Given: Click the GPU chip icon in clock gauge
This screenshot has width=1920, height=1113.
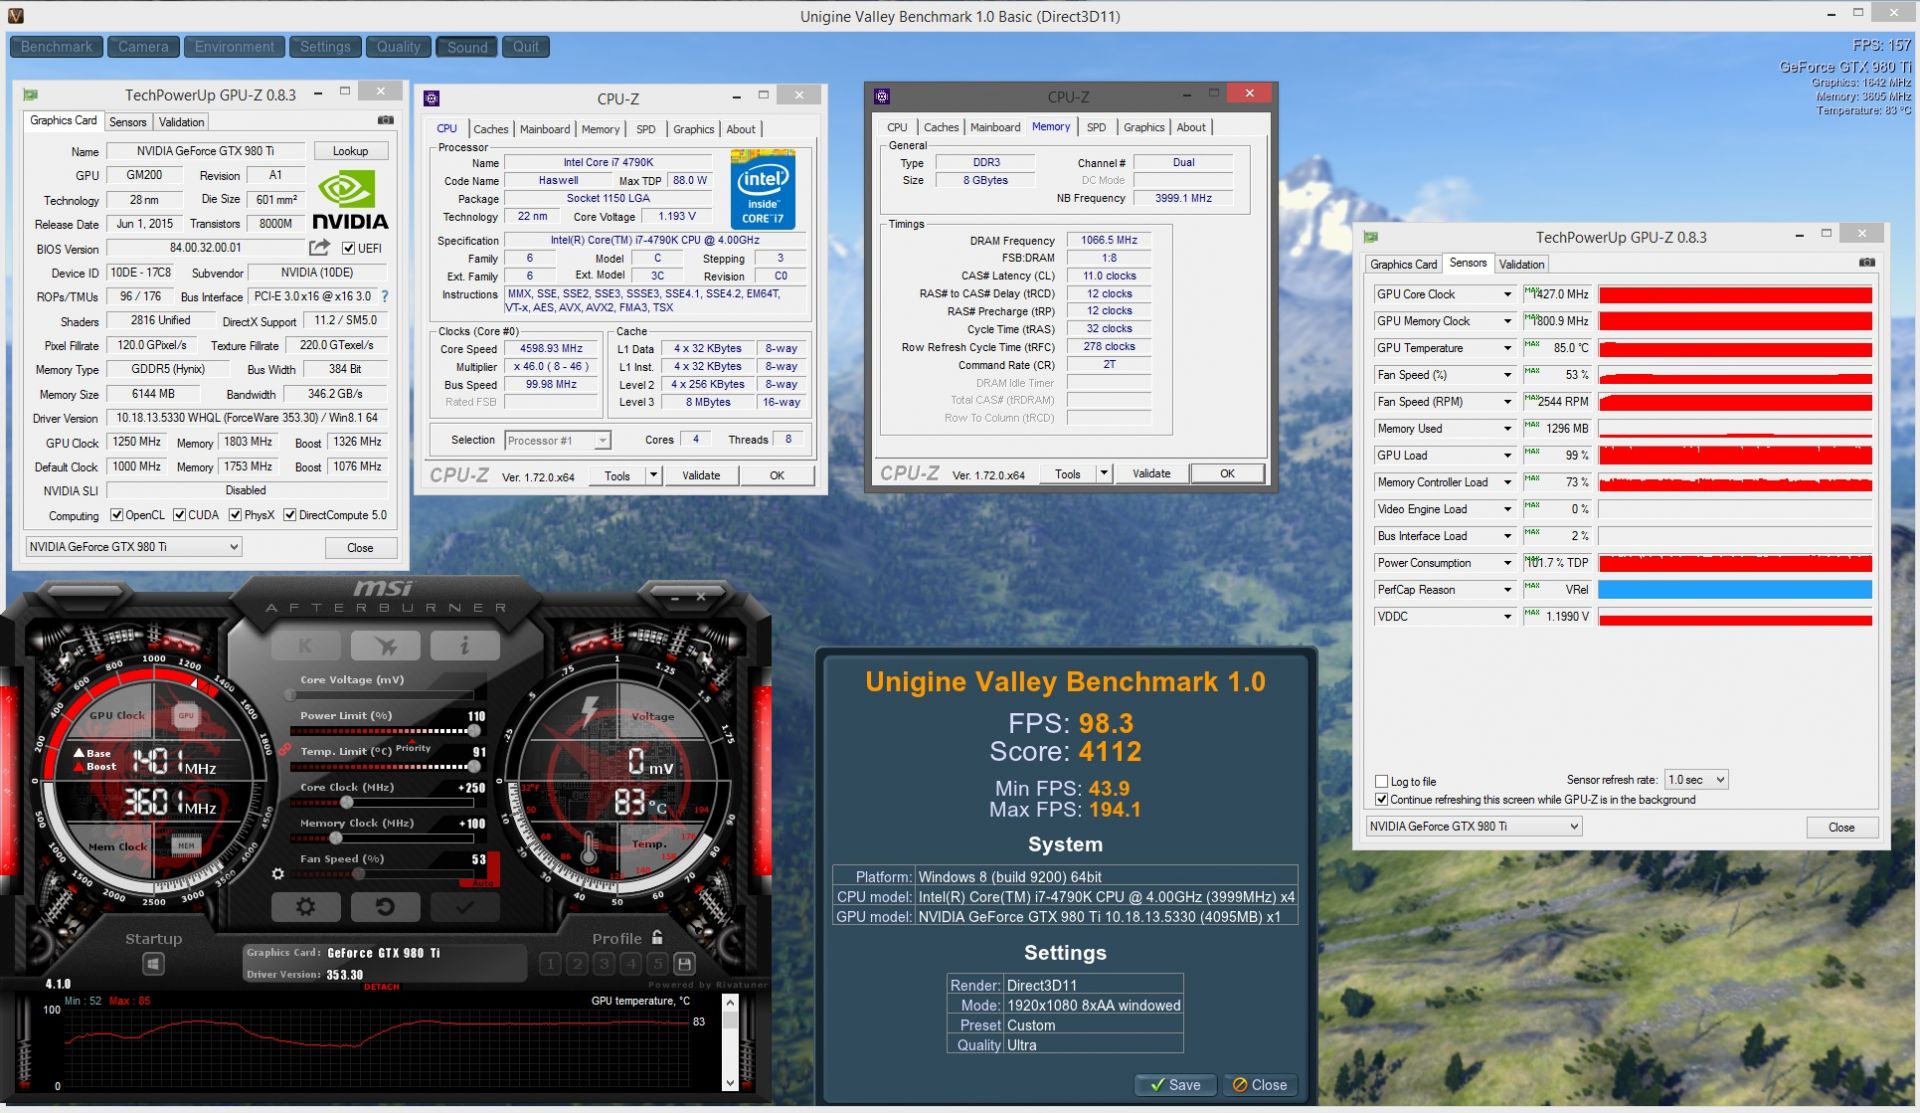Looking at the screenshot, I should 186,716.
